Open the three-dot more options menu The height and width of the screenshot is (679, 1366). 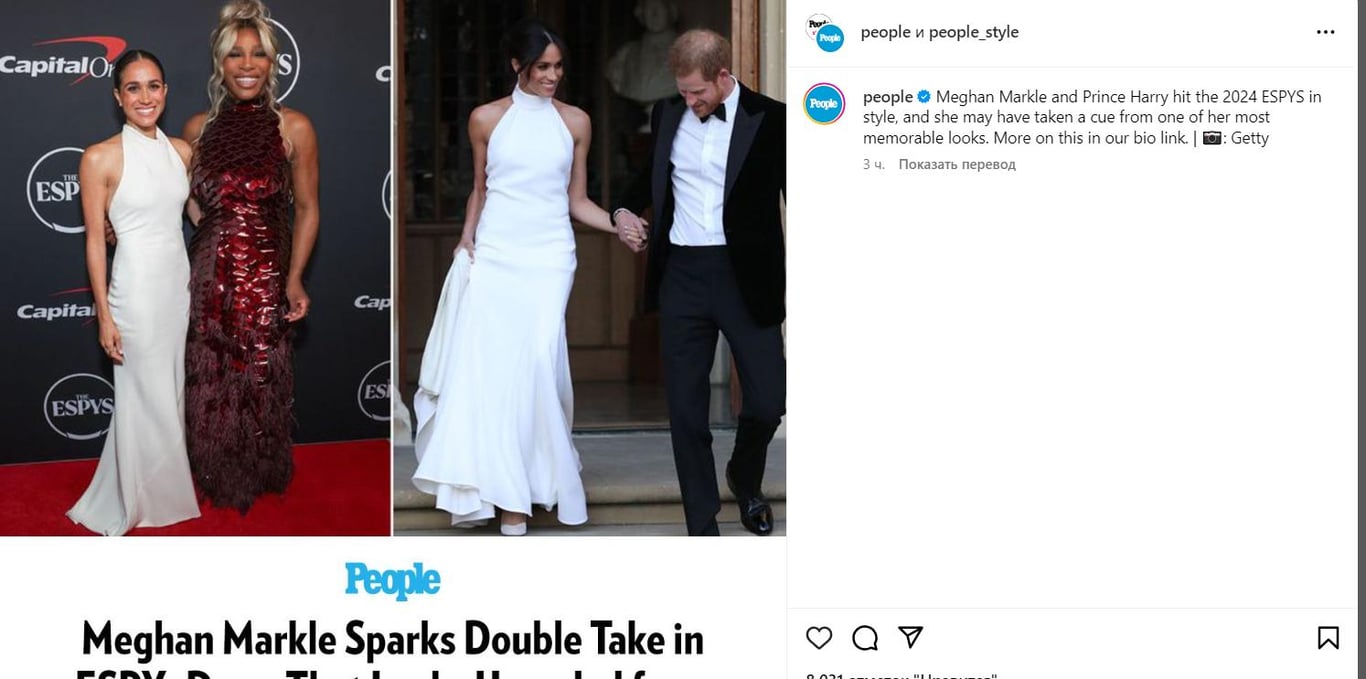[x=1326, y=32]
